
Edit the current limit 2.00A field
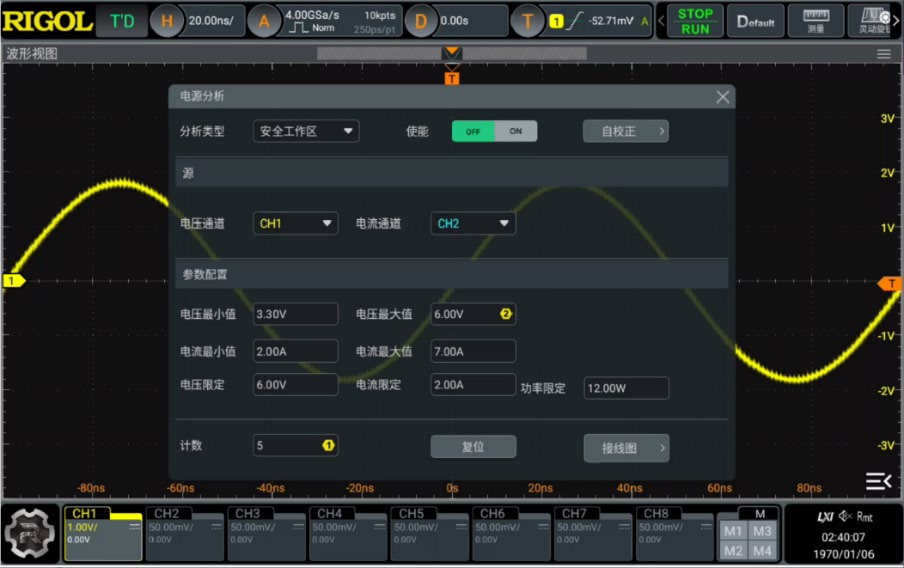click(473, 385)
